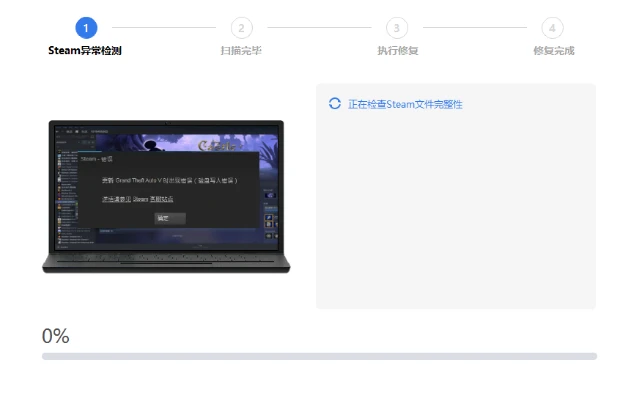638x399 pixels.
Task: Click the Steam异常检测 step label
Action: [85, 50]
